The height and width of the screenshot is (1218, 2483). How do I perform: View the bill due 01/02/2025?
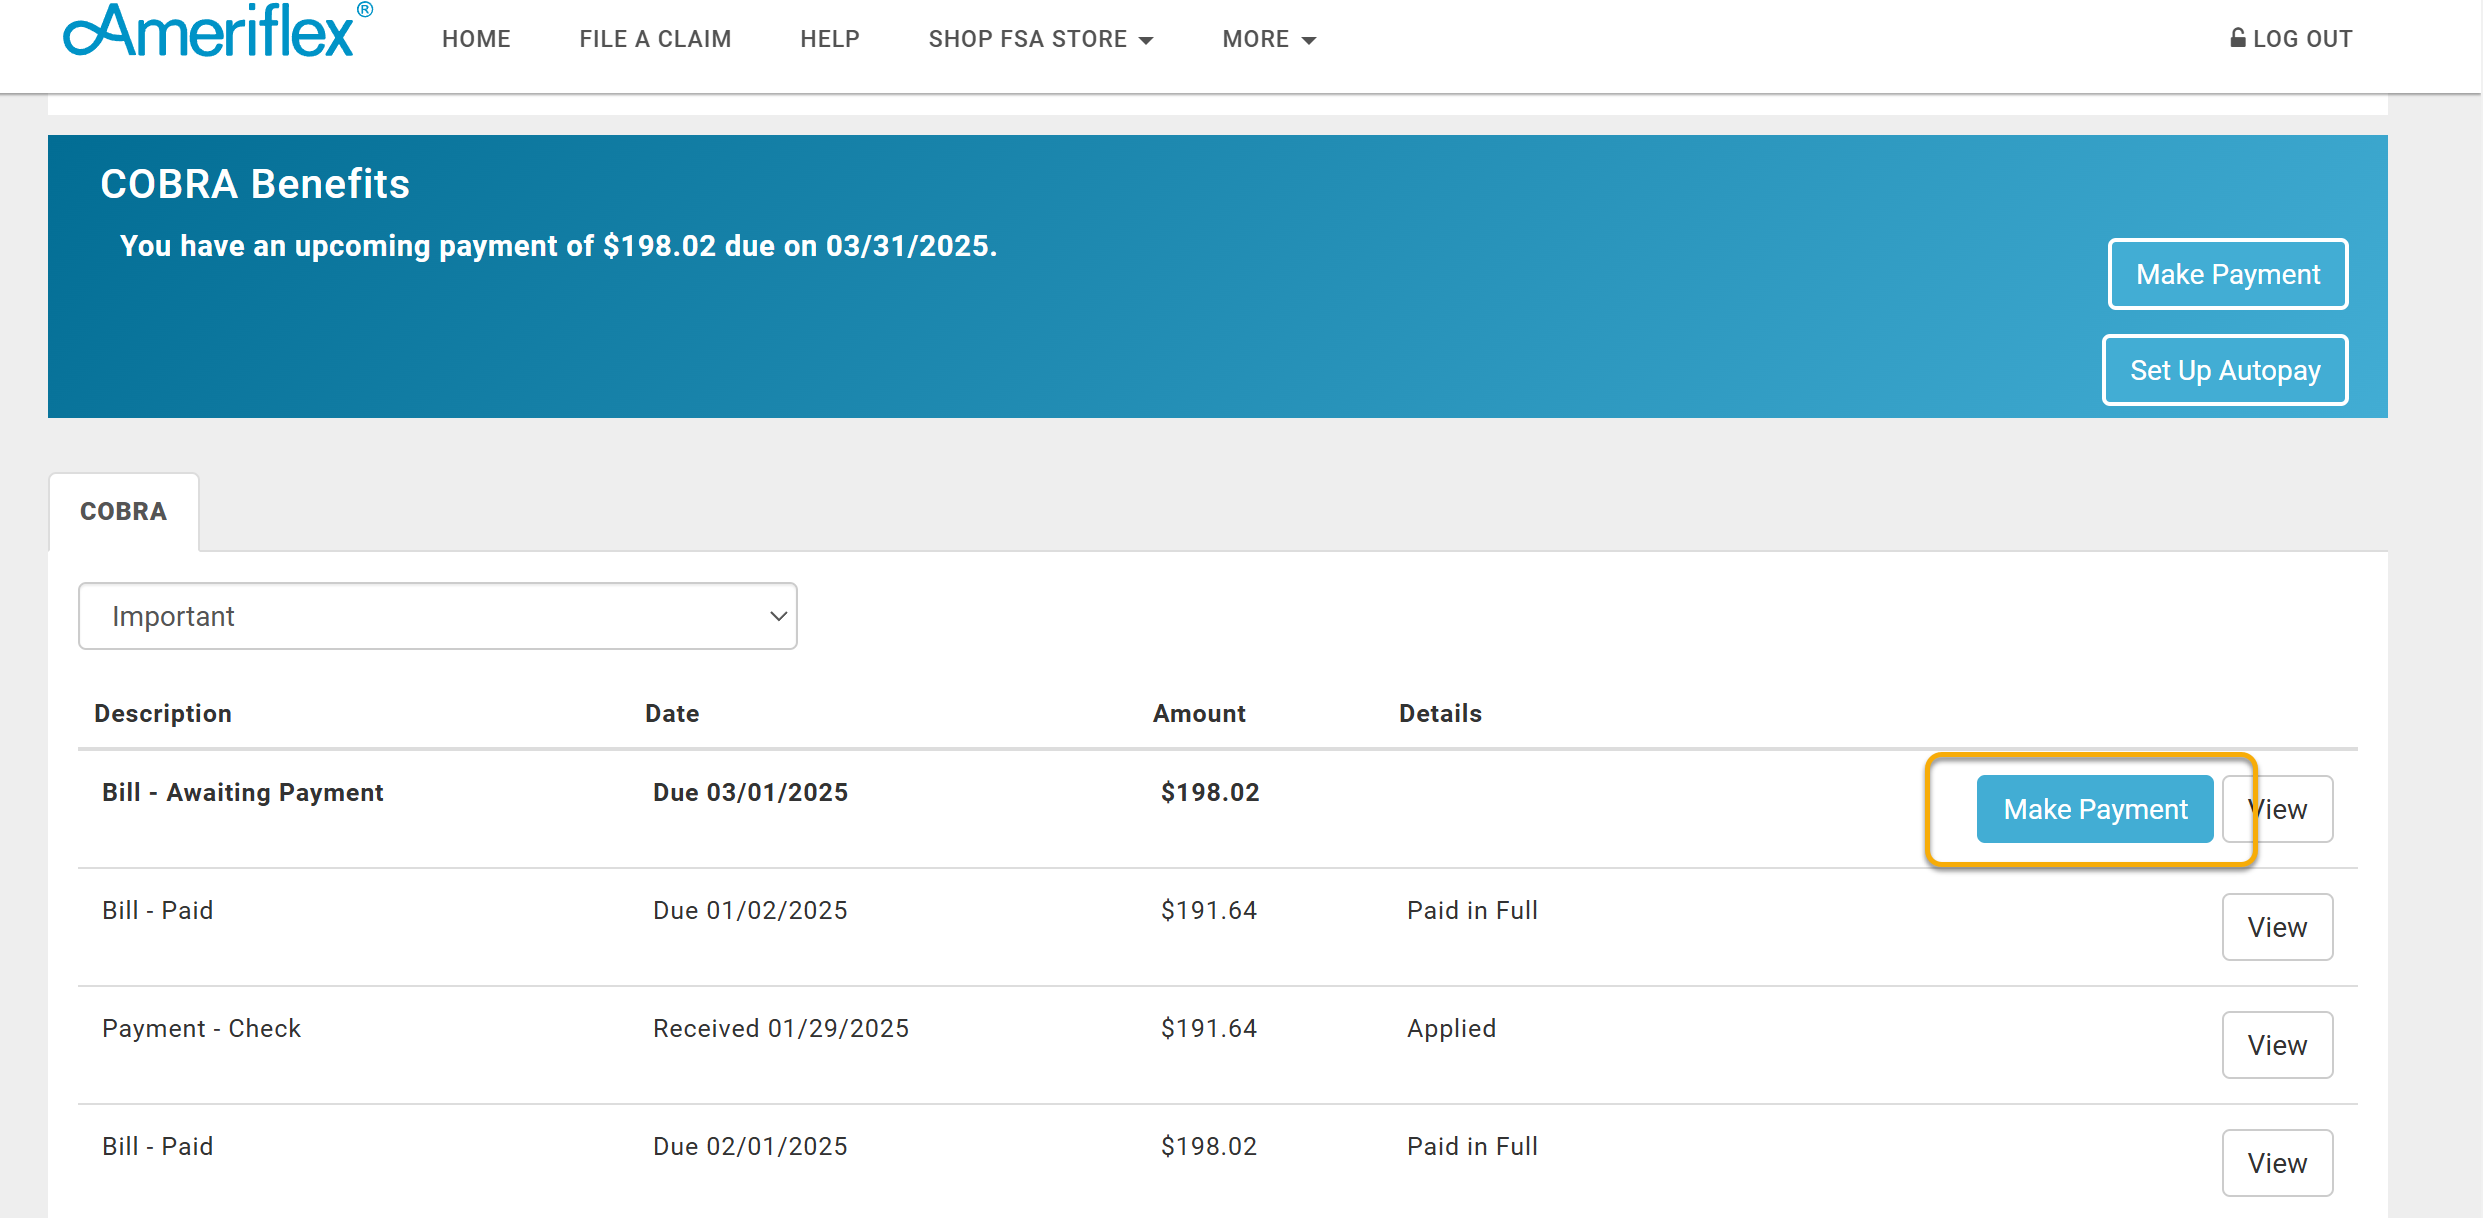(2278, 927)
